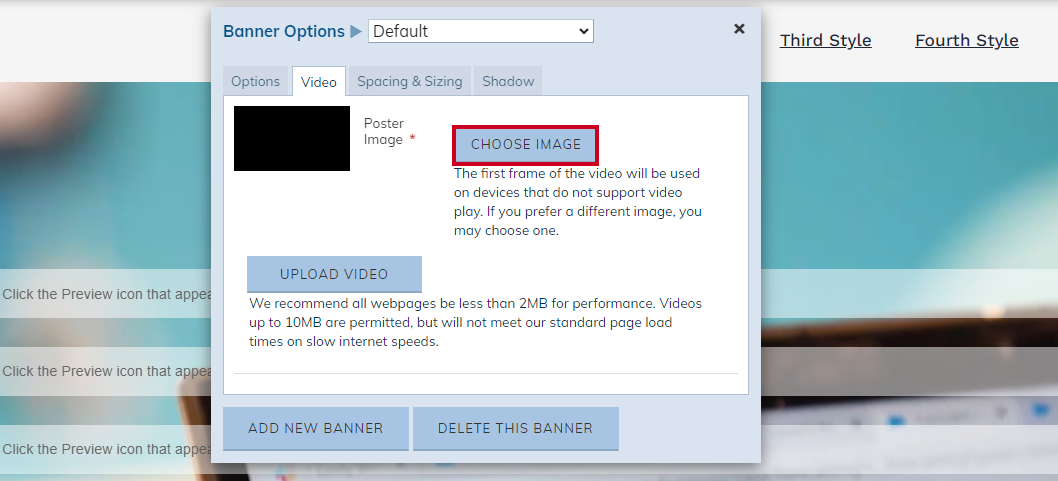The height and width of the screenshot is (481, 1058).
Task: Click Add New Banner button
Action: point(316,428)
